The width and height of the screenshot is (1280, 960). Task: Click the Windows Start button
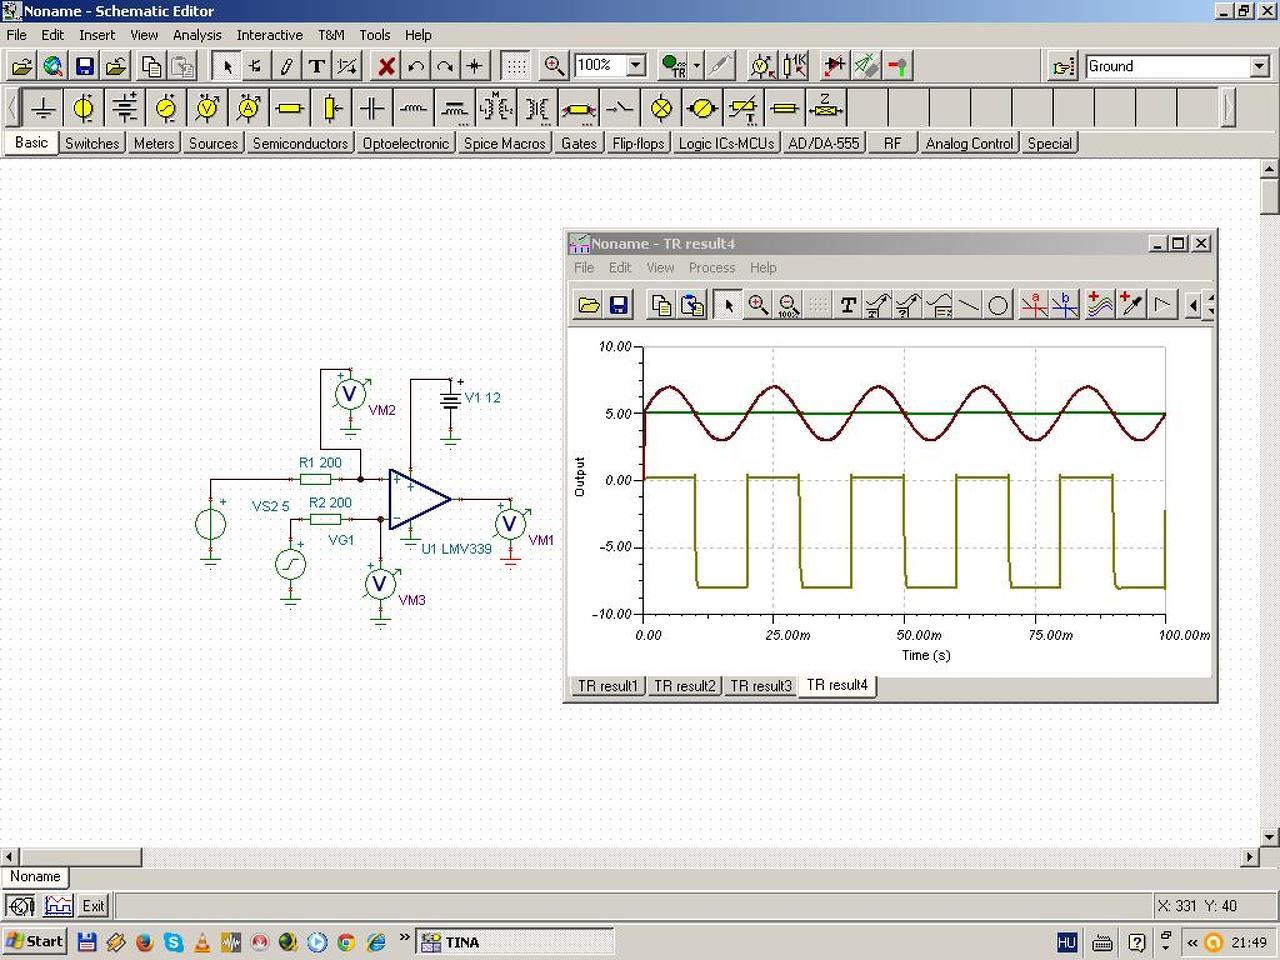34,942
